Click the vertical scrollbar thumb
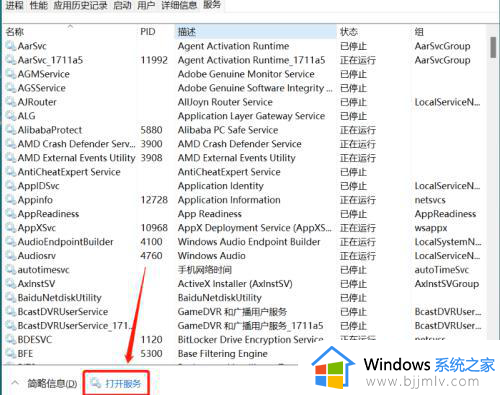The image size is (500, 395). (x=493, y=47)
